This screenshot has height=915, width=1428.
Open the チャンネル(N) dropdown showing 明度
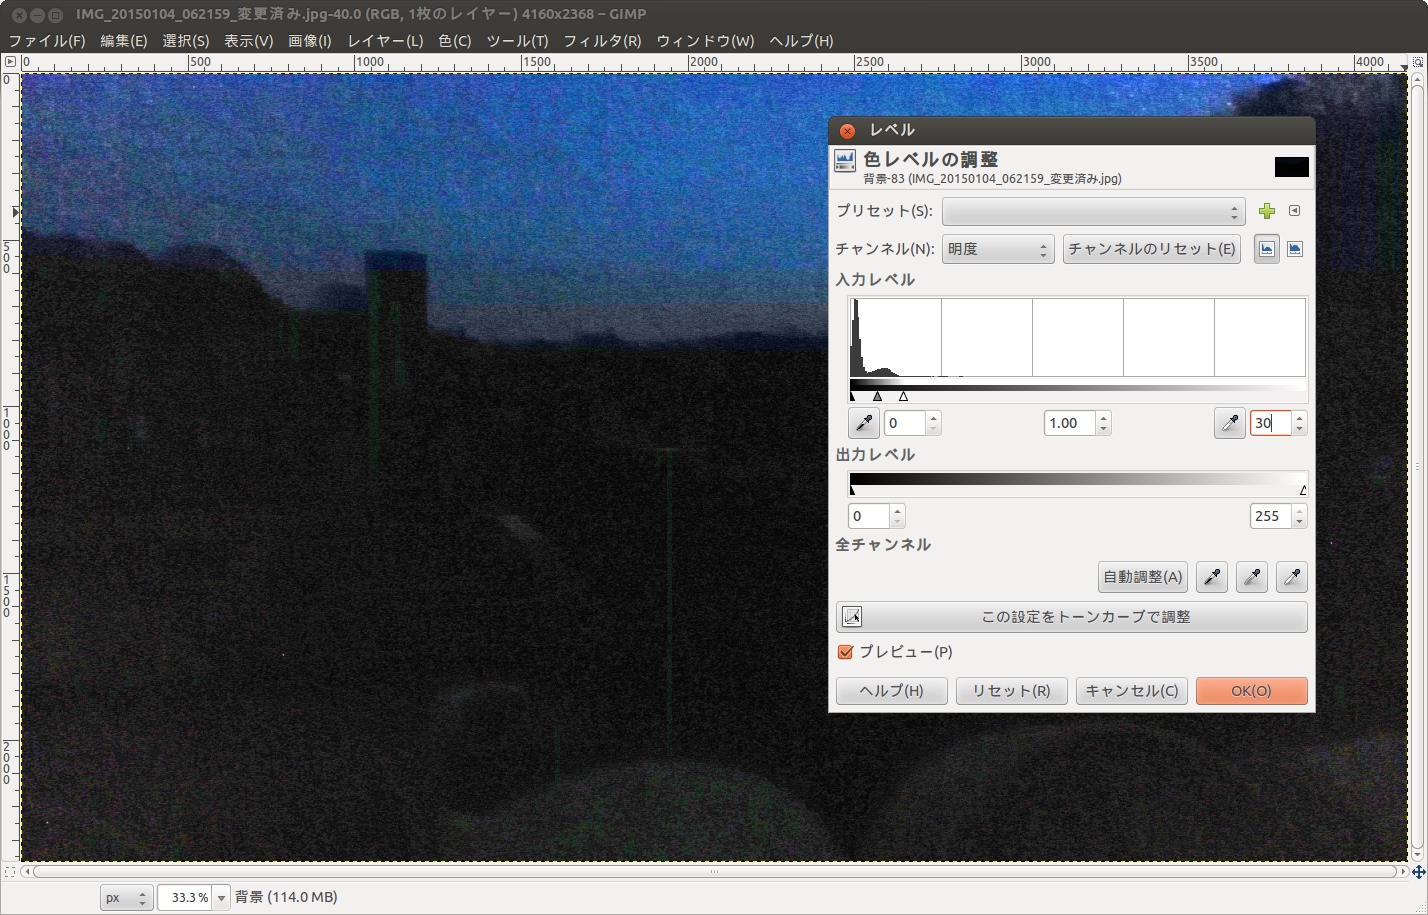tap(998, 249)
